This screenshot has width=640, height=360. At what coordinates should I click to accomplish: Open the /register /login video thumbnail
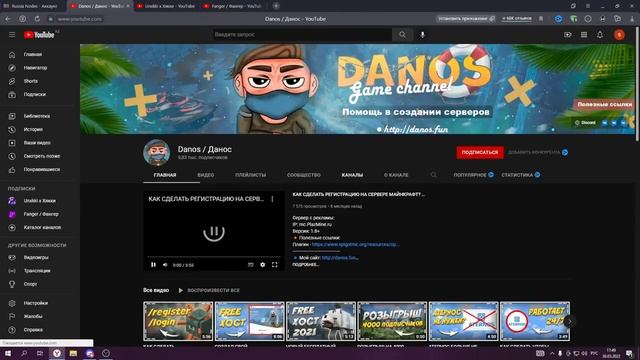coord(178,321)
